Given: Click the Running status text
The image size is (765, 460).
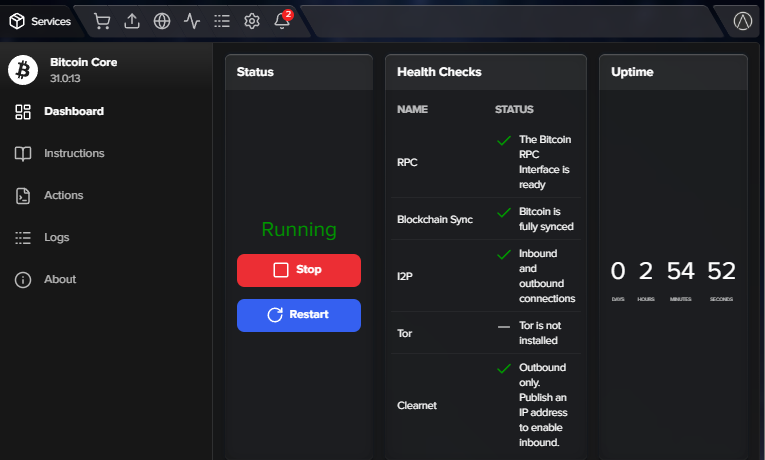Looking at the screenshot, I should 299,229.
